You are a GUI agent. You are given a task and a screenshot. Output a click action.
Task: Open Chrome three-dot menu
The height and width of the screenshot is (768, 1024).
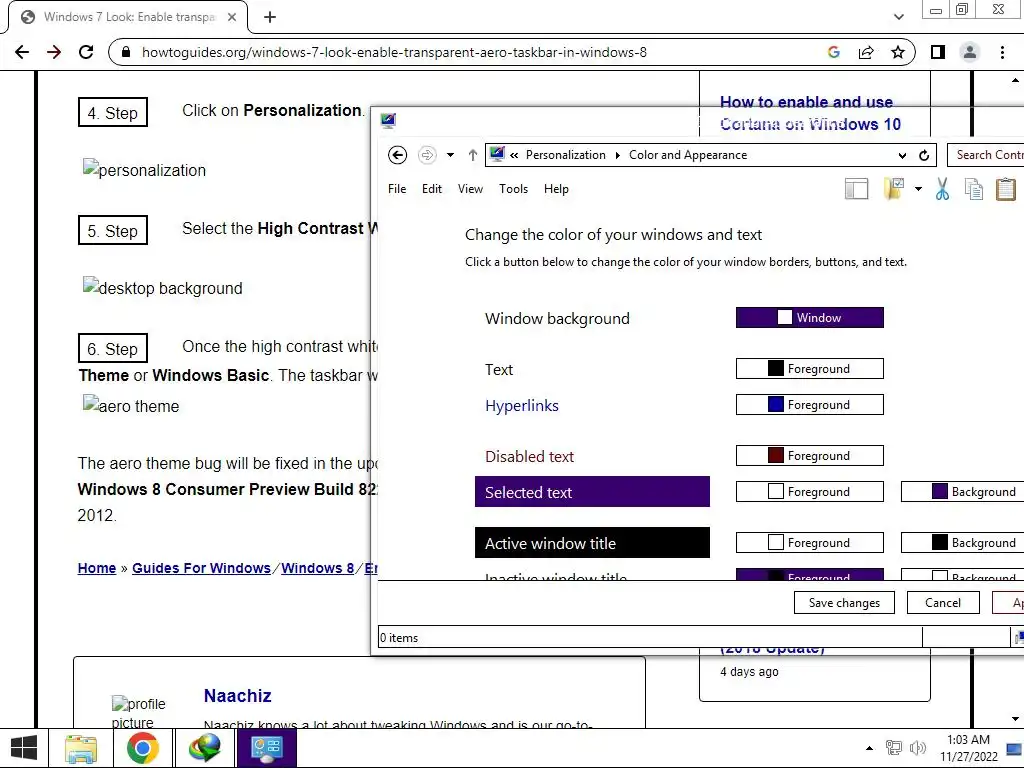(1002, 52)
